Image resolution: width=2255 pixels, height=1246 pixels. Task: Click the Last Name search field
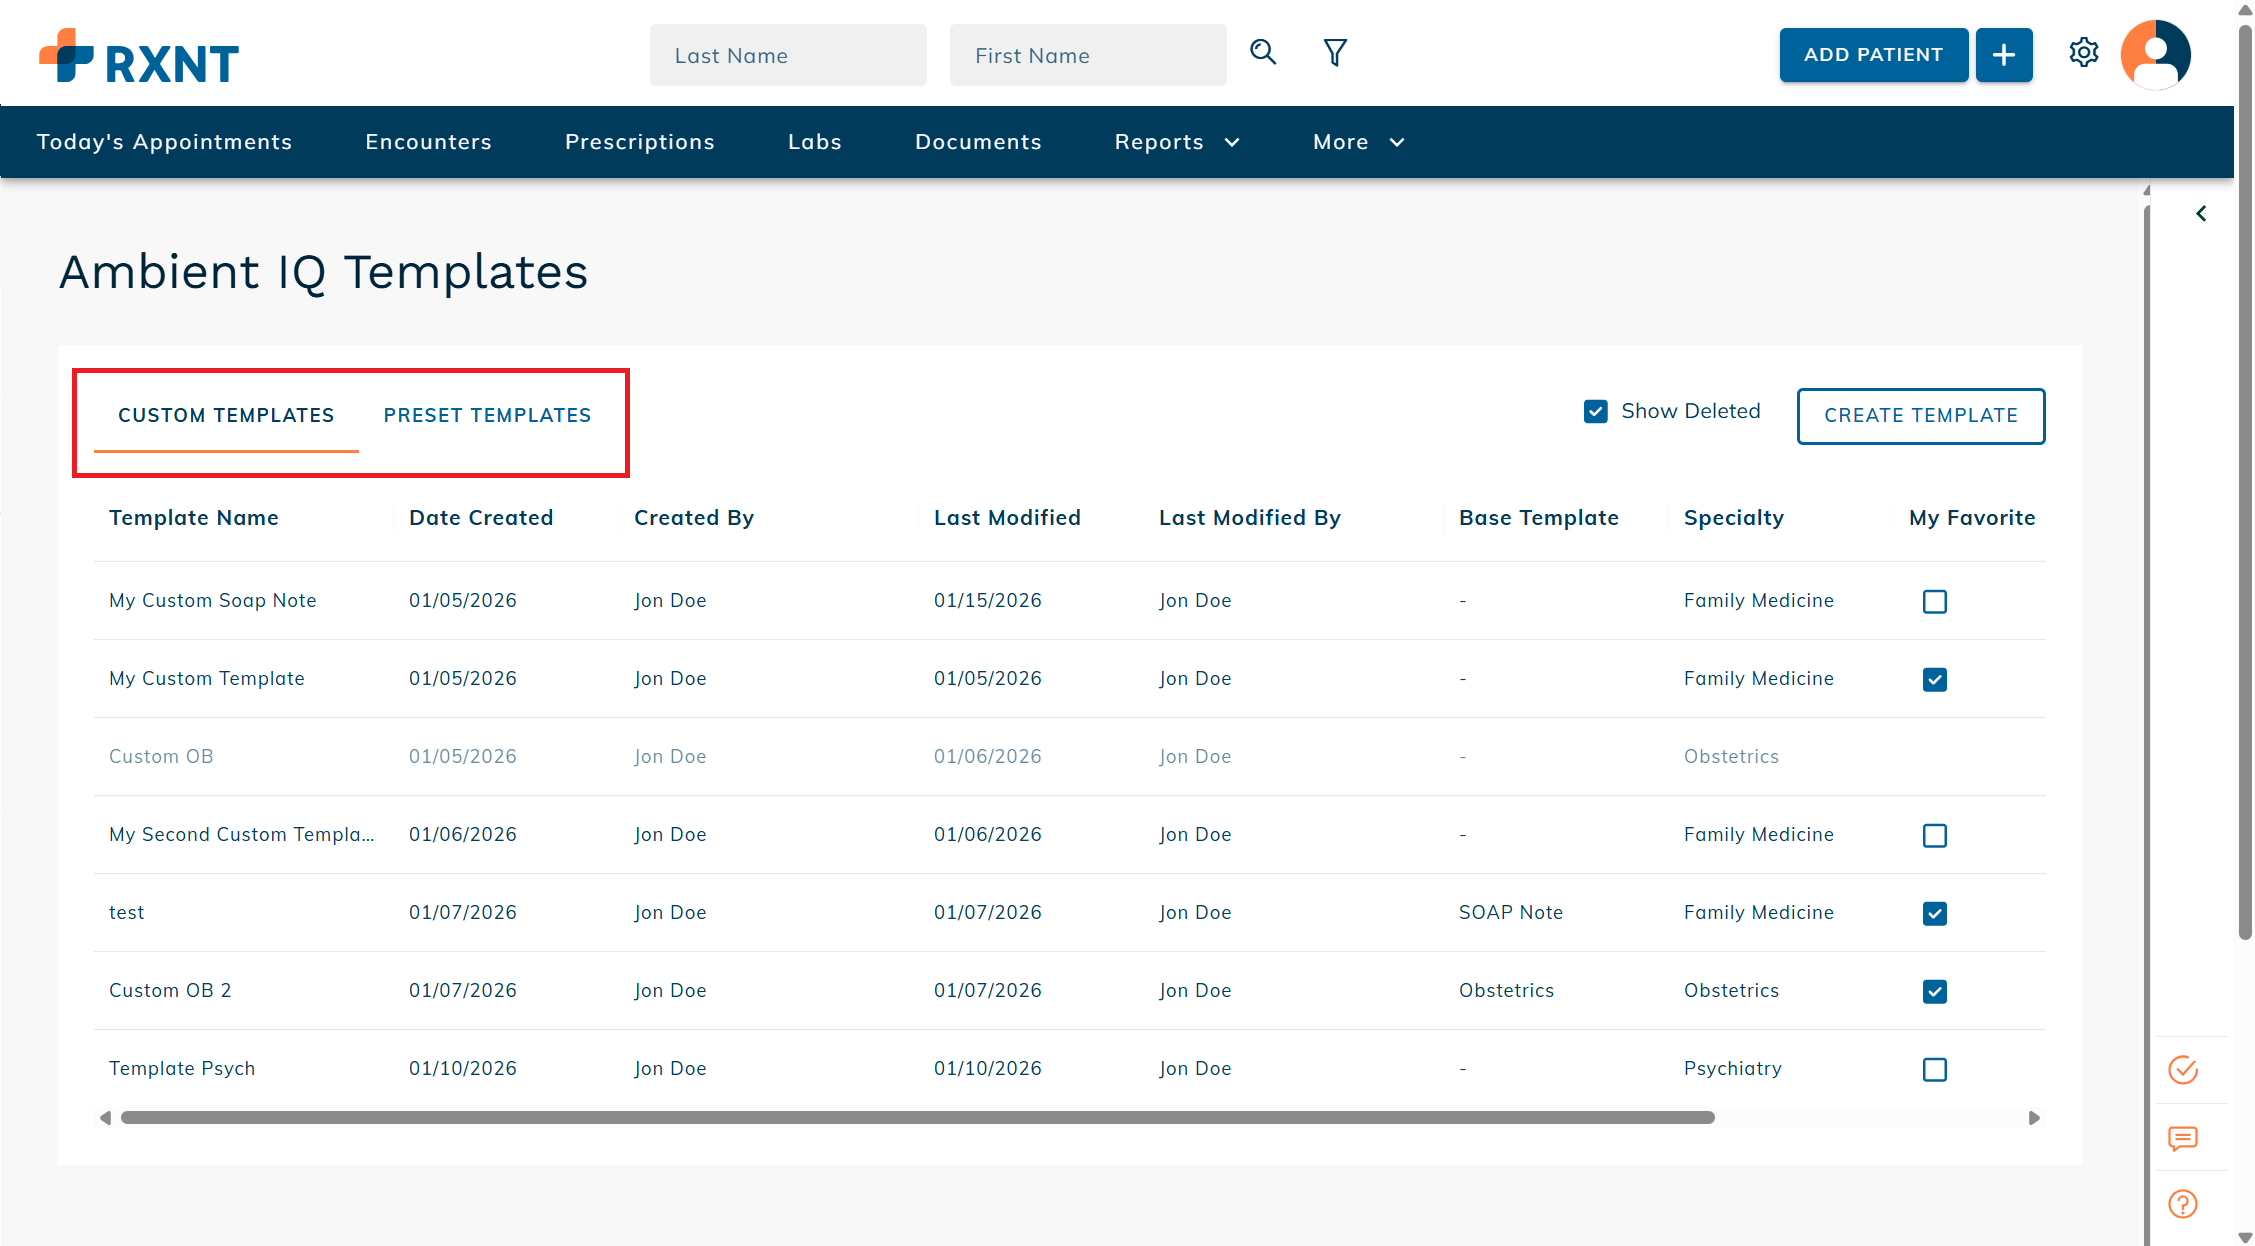click(787, 55)
